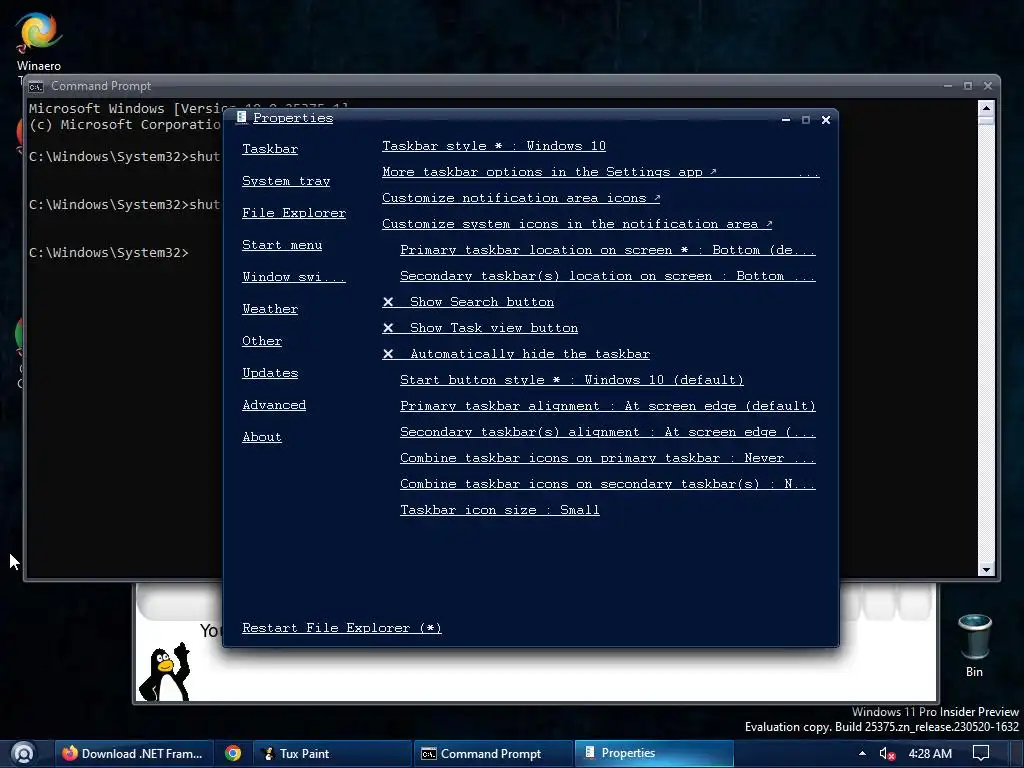Toggle Automatically hide the taskbar

(x=516, y=354)
